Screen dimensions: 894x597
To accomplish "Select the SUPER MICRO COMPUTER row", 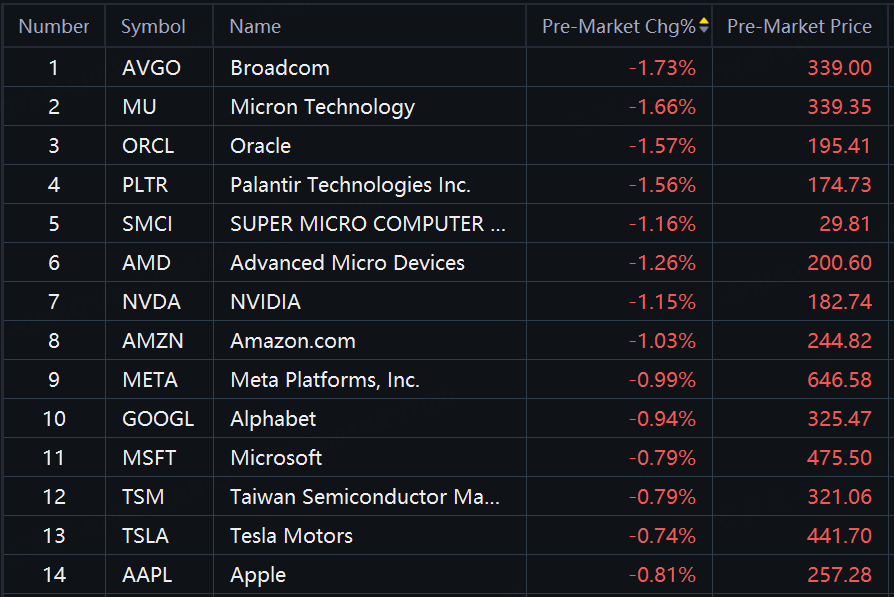I will (x=367, y=224).
